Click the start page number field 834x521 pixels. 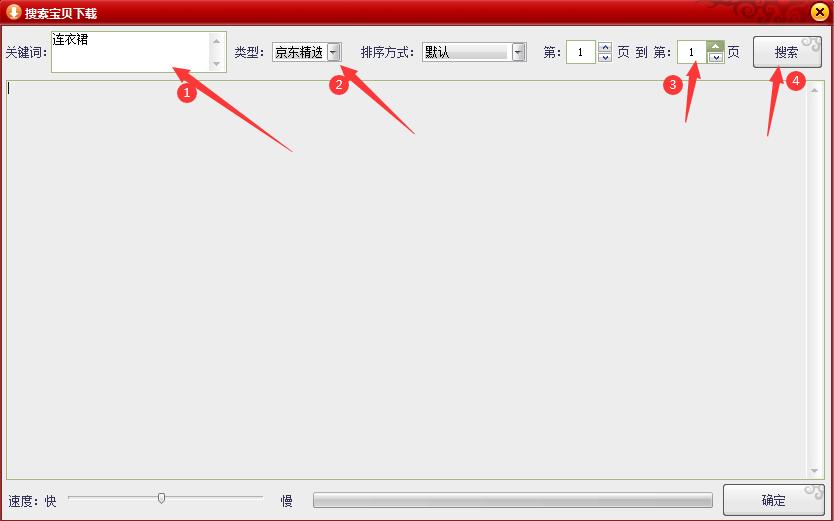580,52
